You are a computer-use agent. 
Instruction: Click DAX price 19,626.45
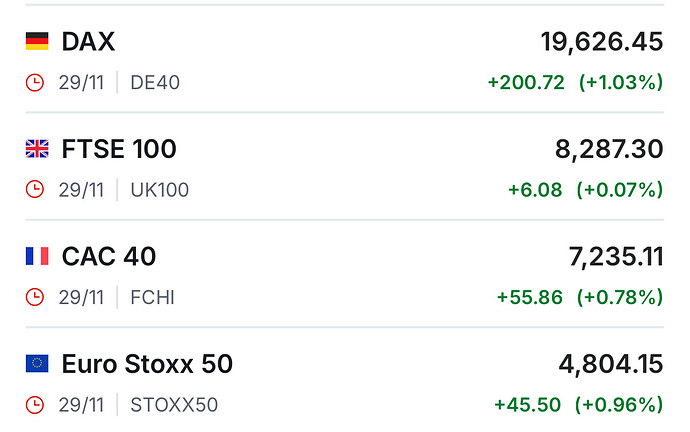click(x=601, y=41)
